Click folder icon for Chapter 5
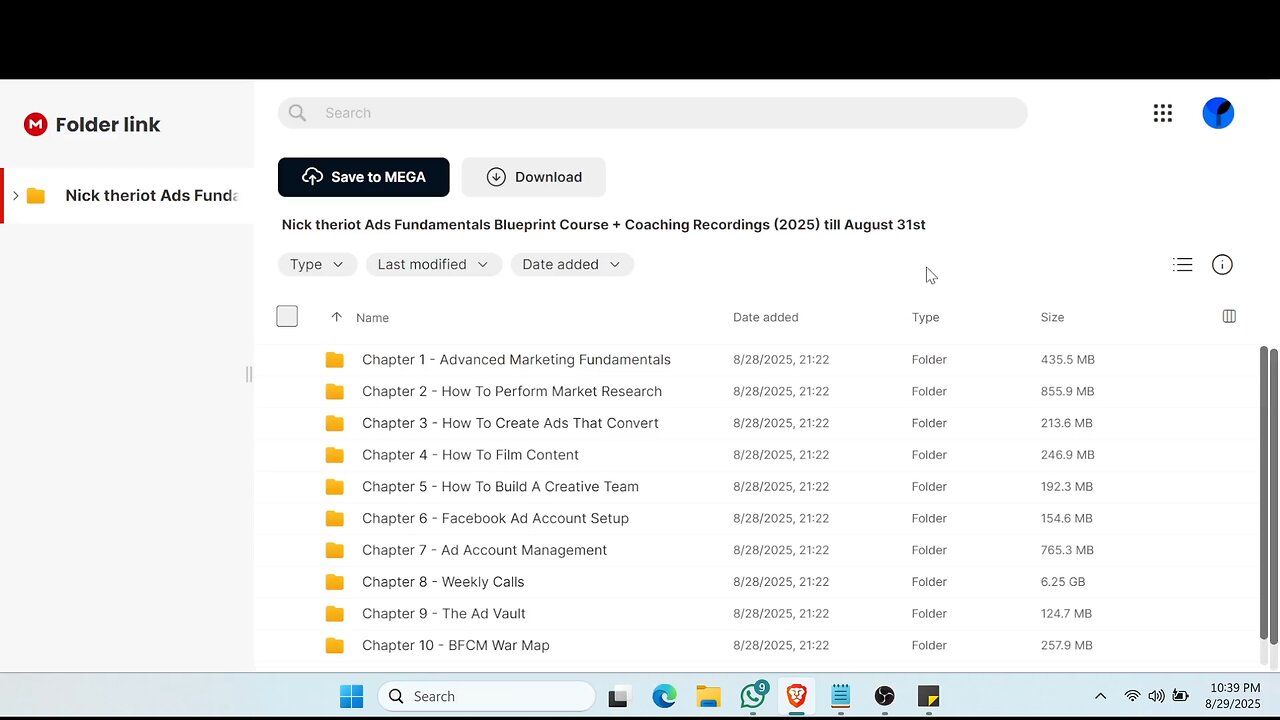This screenshot has height=720, width=1280. (335, 487)
